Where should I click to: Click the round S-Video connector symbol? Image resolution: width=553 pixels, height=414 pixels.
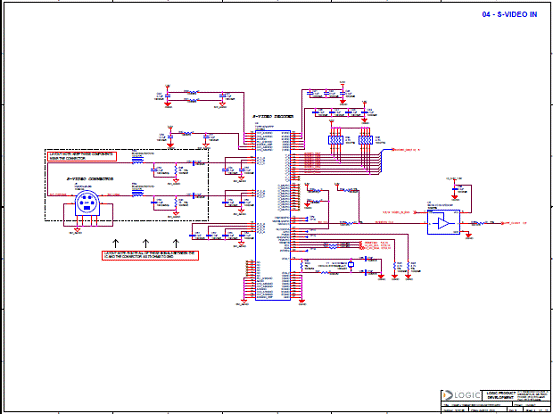coord(87,203)
